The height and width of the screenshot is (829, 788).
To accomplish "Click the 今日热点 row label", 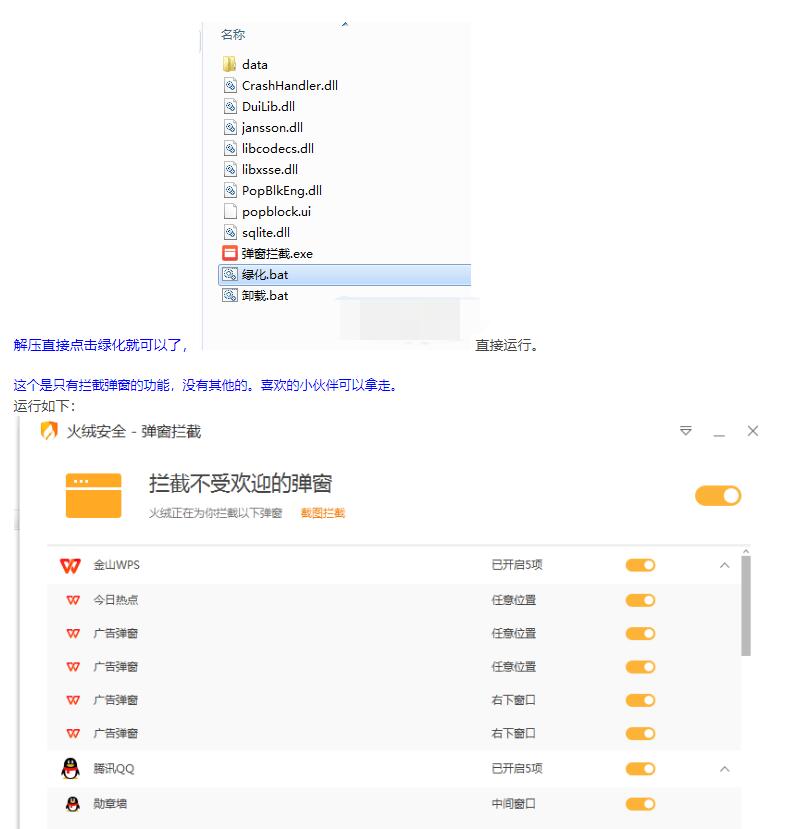I will 115,600.
